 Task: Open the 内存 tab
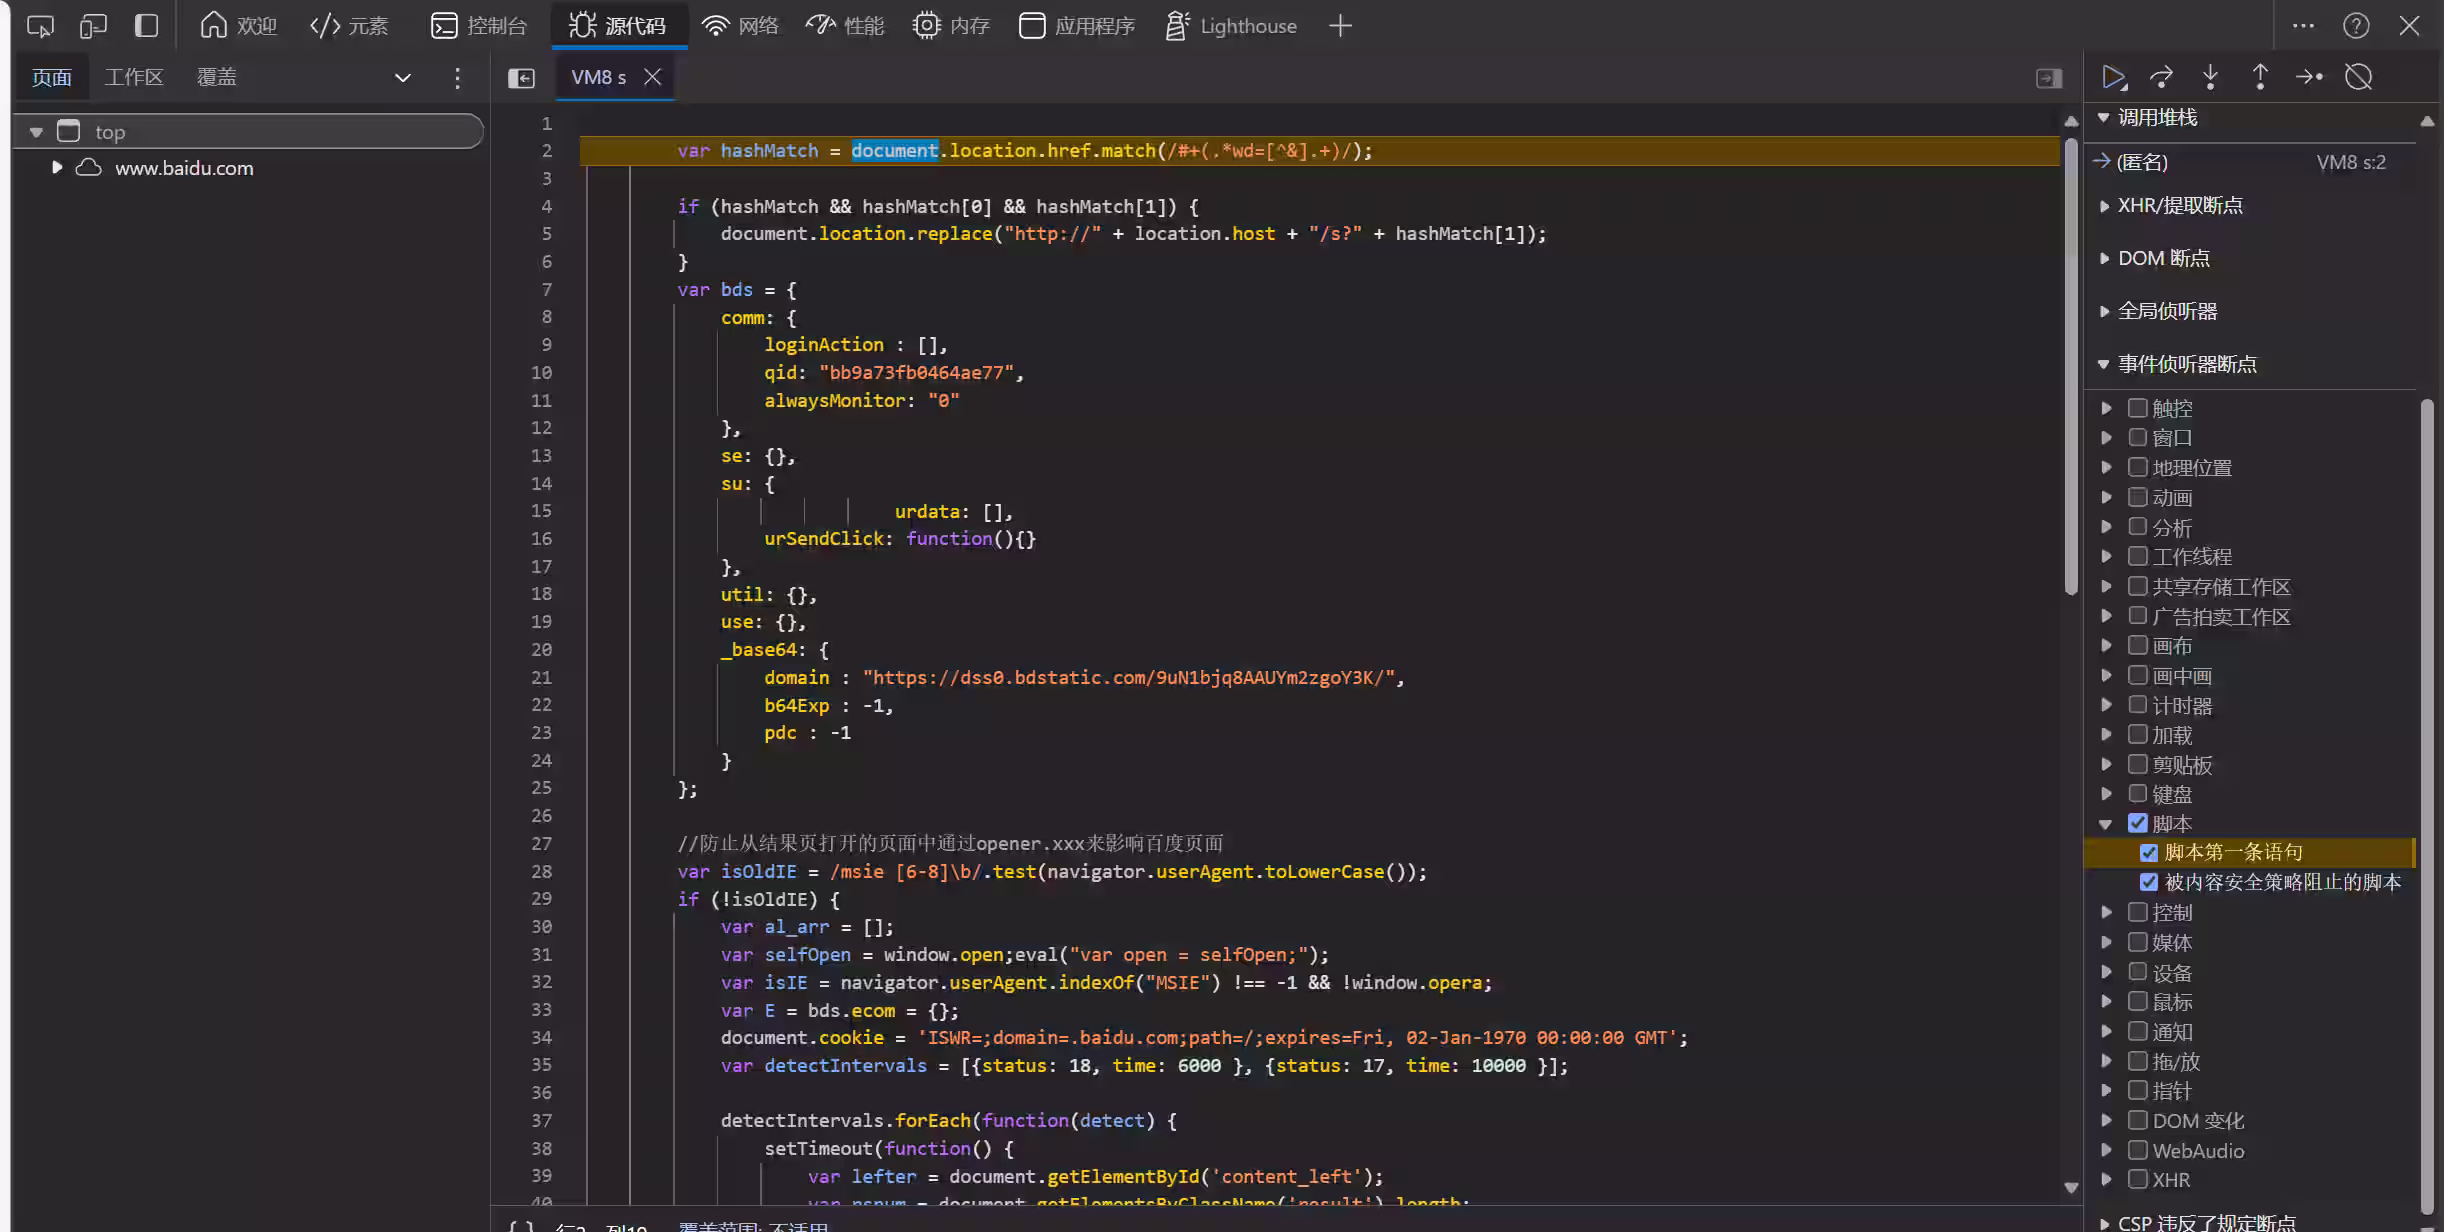951,26
